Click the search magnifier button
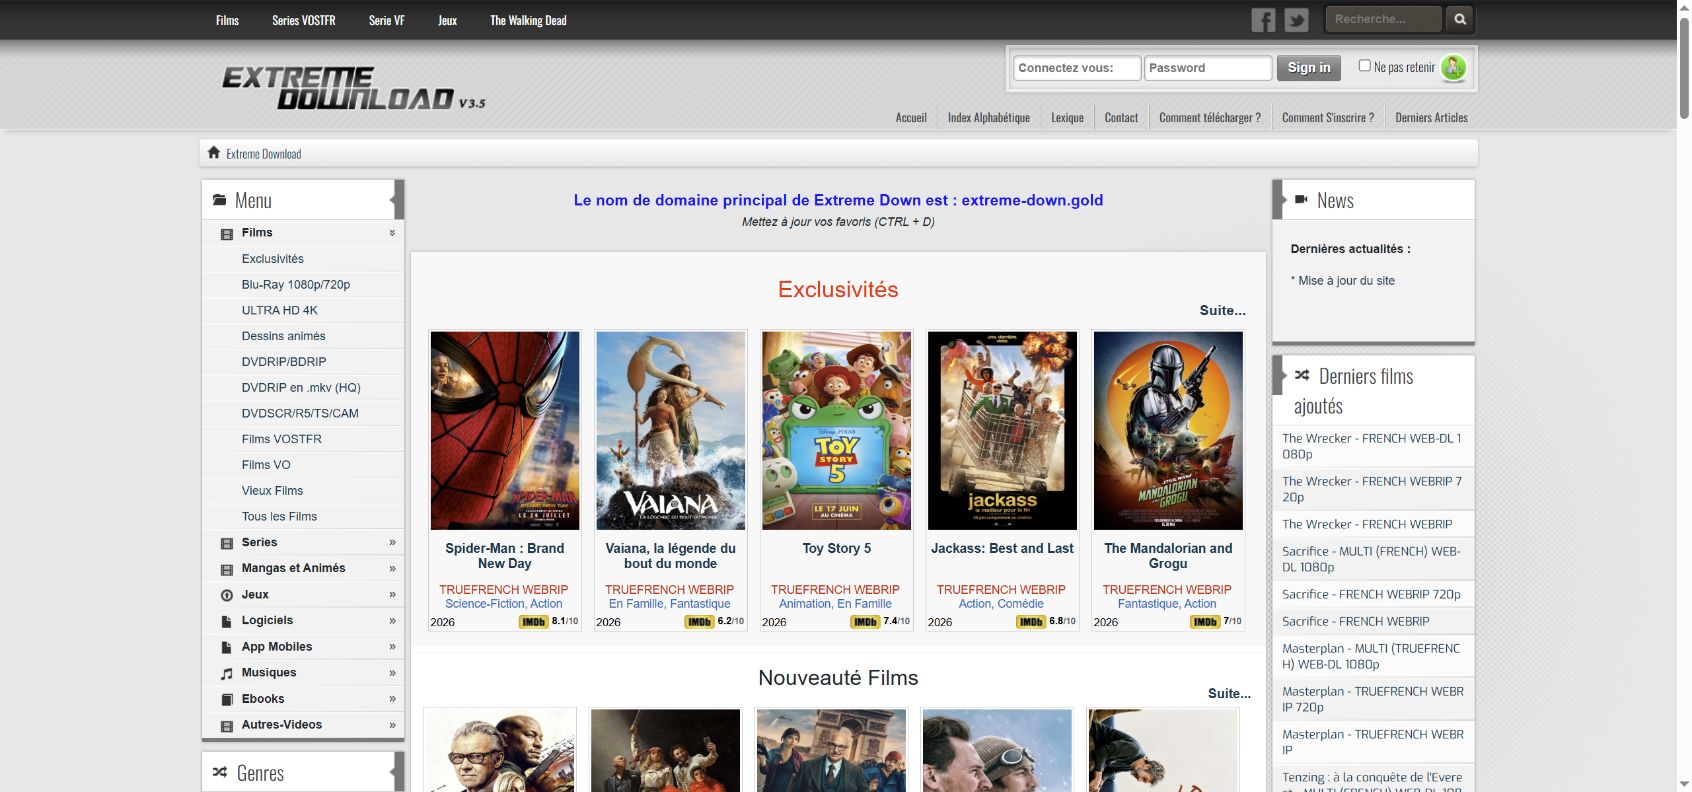 [1460, 19]
